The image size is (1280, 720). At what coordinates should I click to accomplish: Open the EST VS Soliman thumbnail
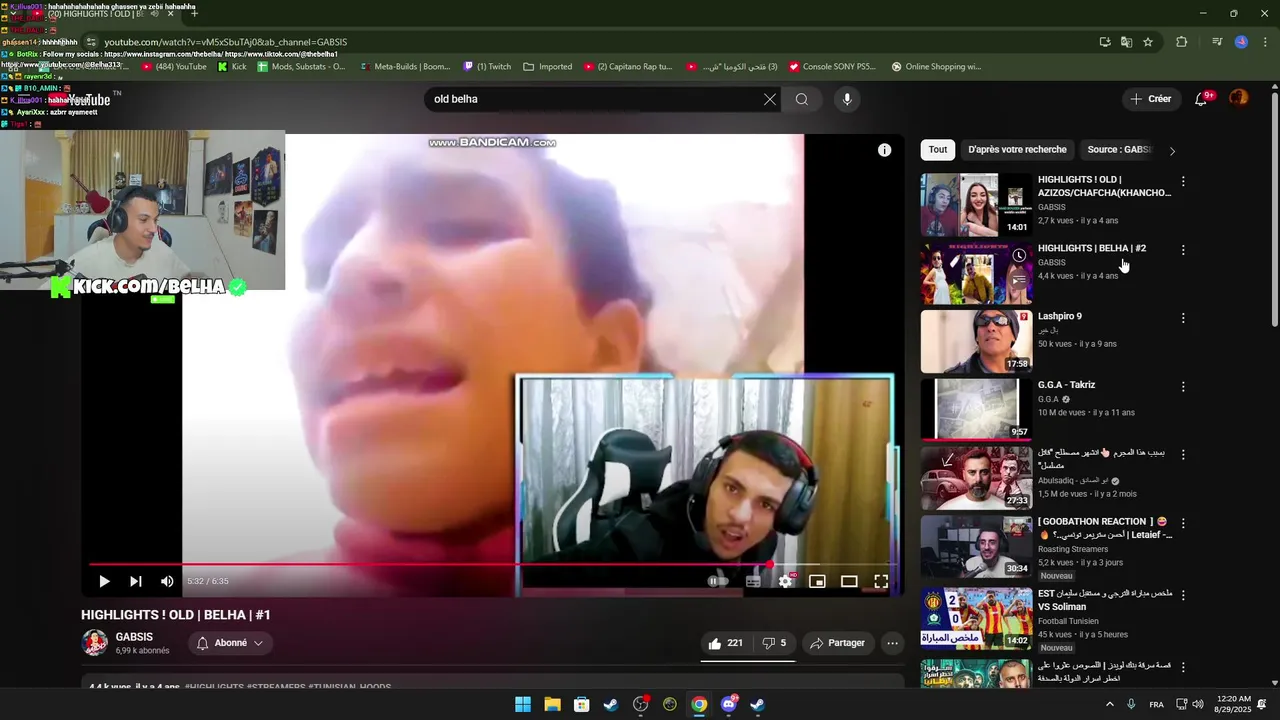click(976, 618)
